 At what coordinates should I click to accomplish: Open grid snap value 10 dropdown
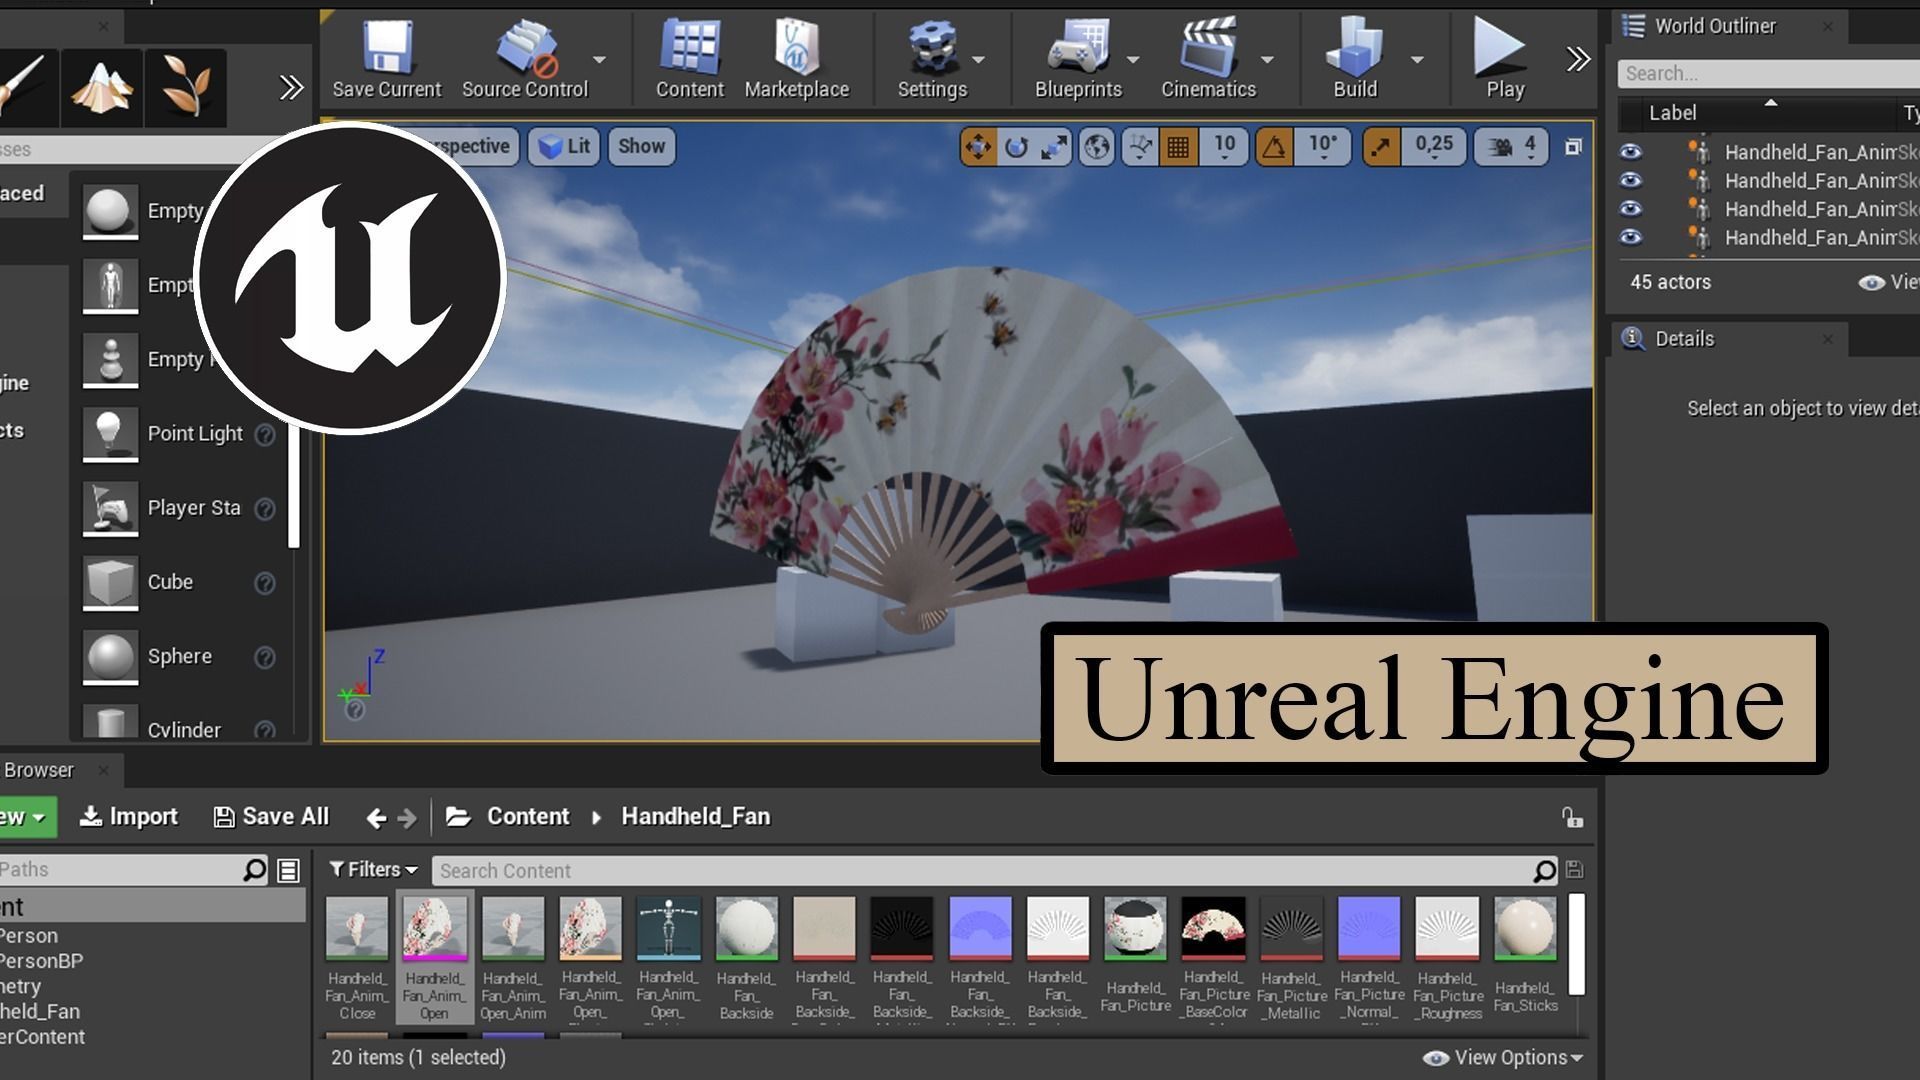tap(1224, 147)
